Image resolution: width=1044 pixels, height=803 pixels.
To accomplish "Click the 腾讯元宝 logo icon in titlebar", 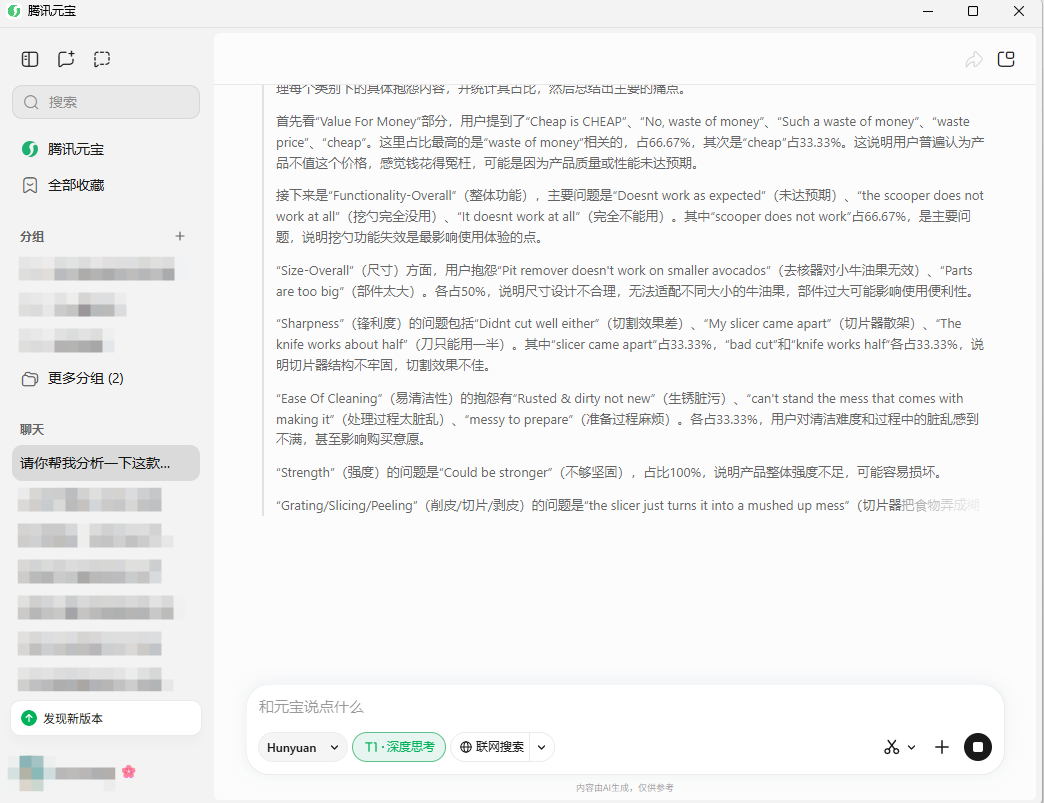I will click(13, 11).
